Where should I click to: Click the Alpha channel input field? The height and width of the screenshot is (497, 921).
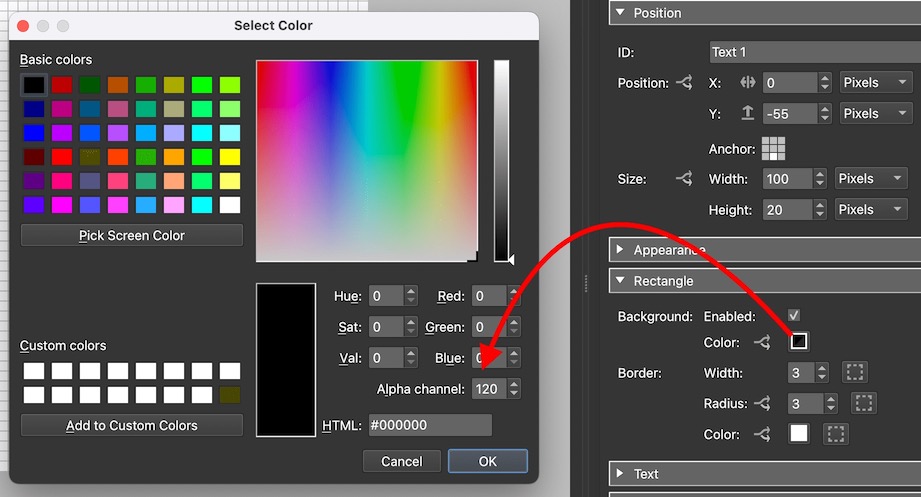tap(488, 389)
